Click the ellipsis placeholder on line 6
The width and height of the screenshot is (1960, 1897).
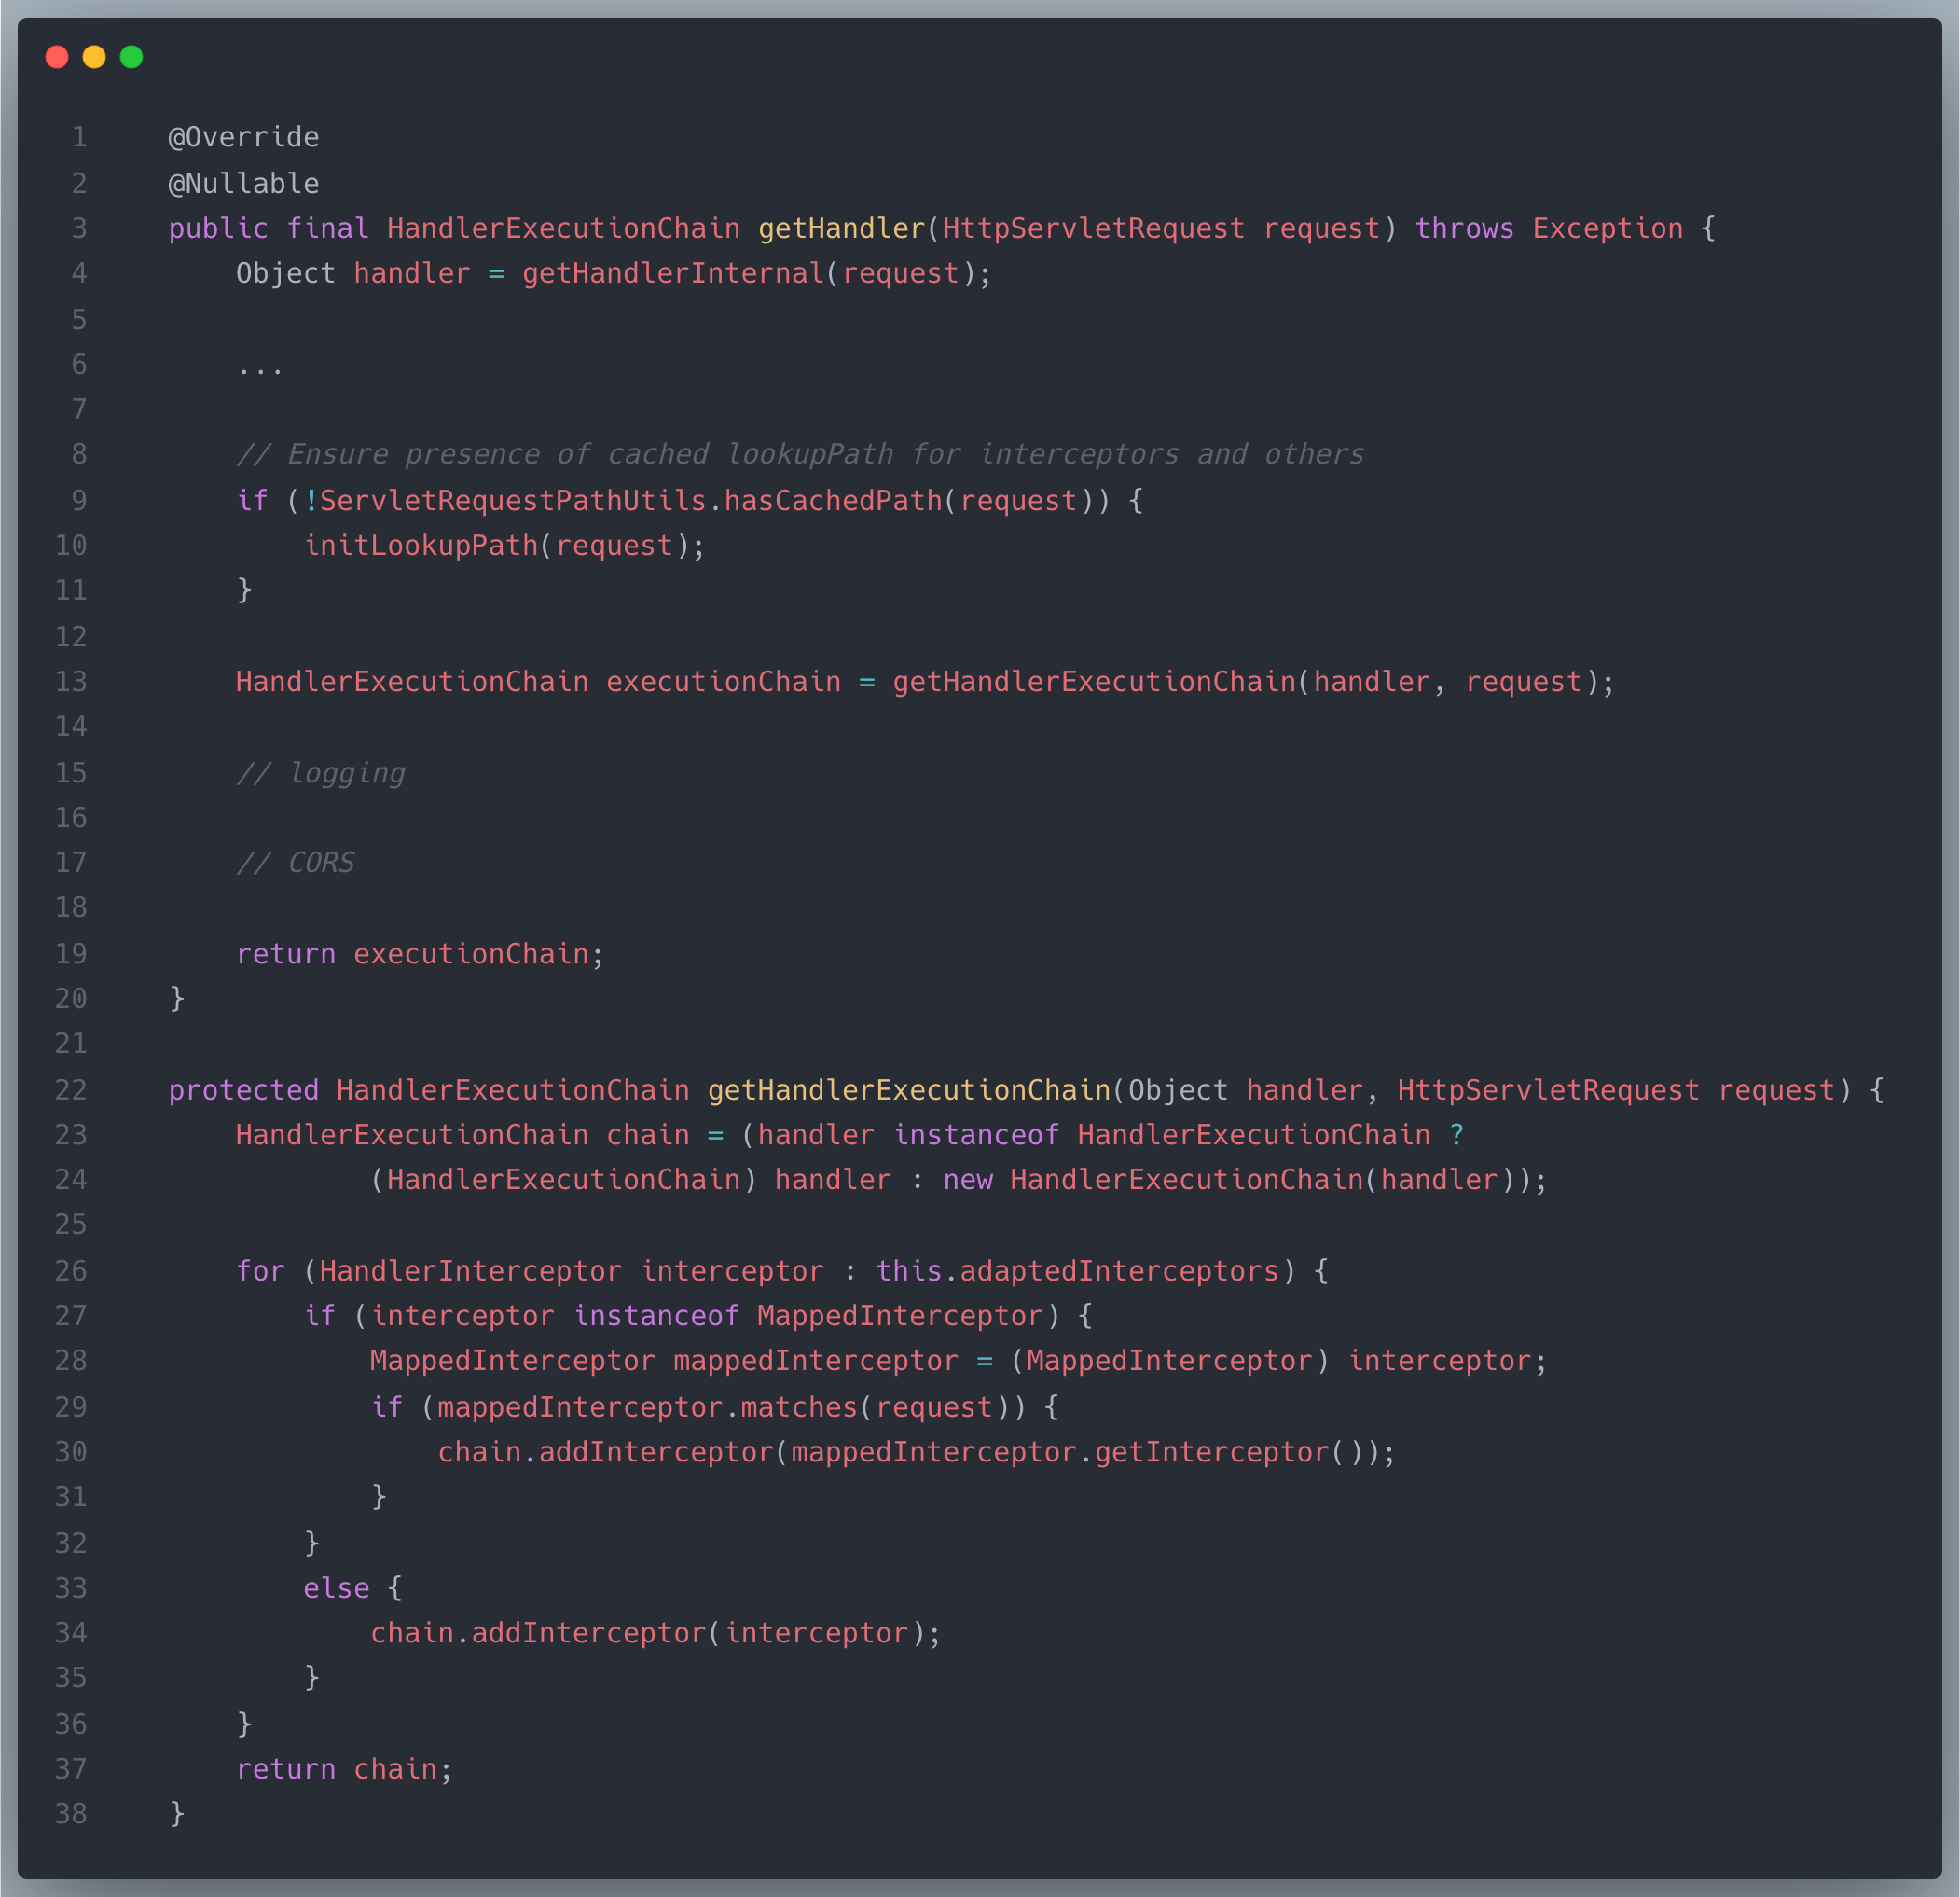[x=260, y=367]
